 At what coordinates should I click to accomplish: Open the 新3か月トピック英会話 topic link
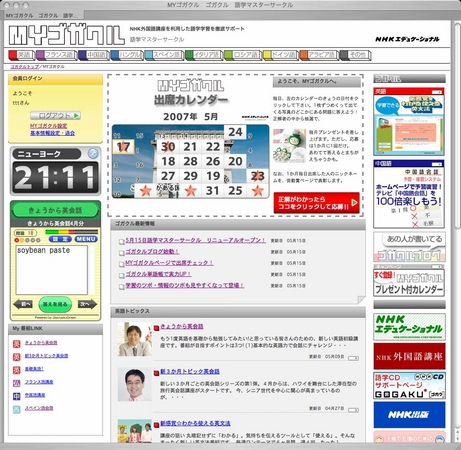pos(190,372)
